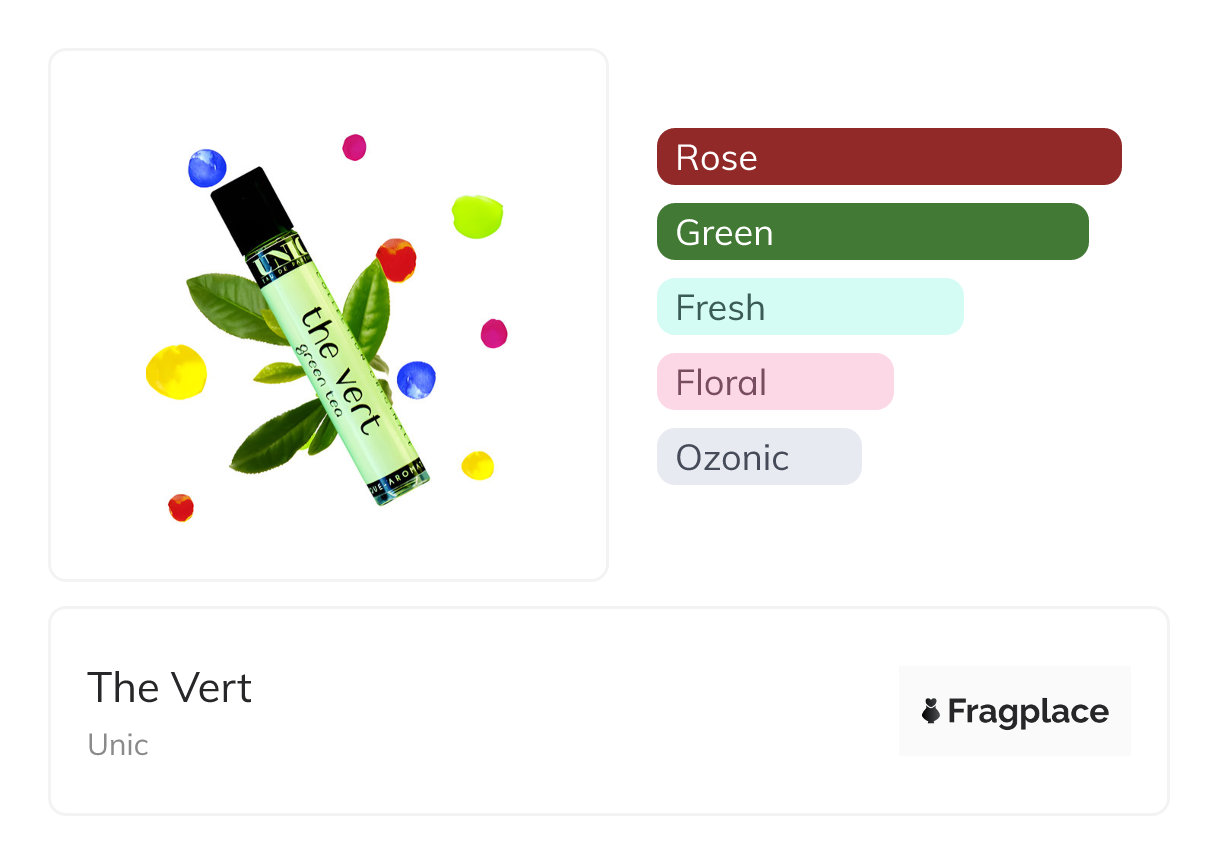
Task: Click the Fragplace logo icon
Action: coord(931,711)
